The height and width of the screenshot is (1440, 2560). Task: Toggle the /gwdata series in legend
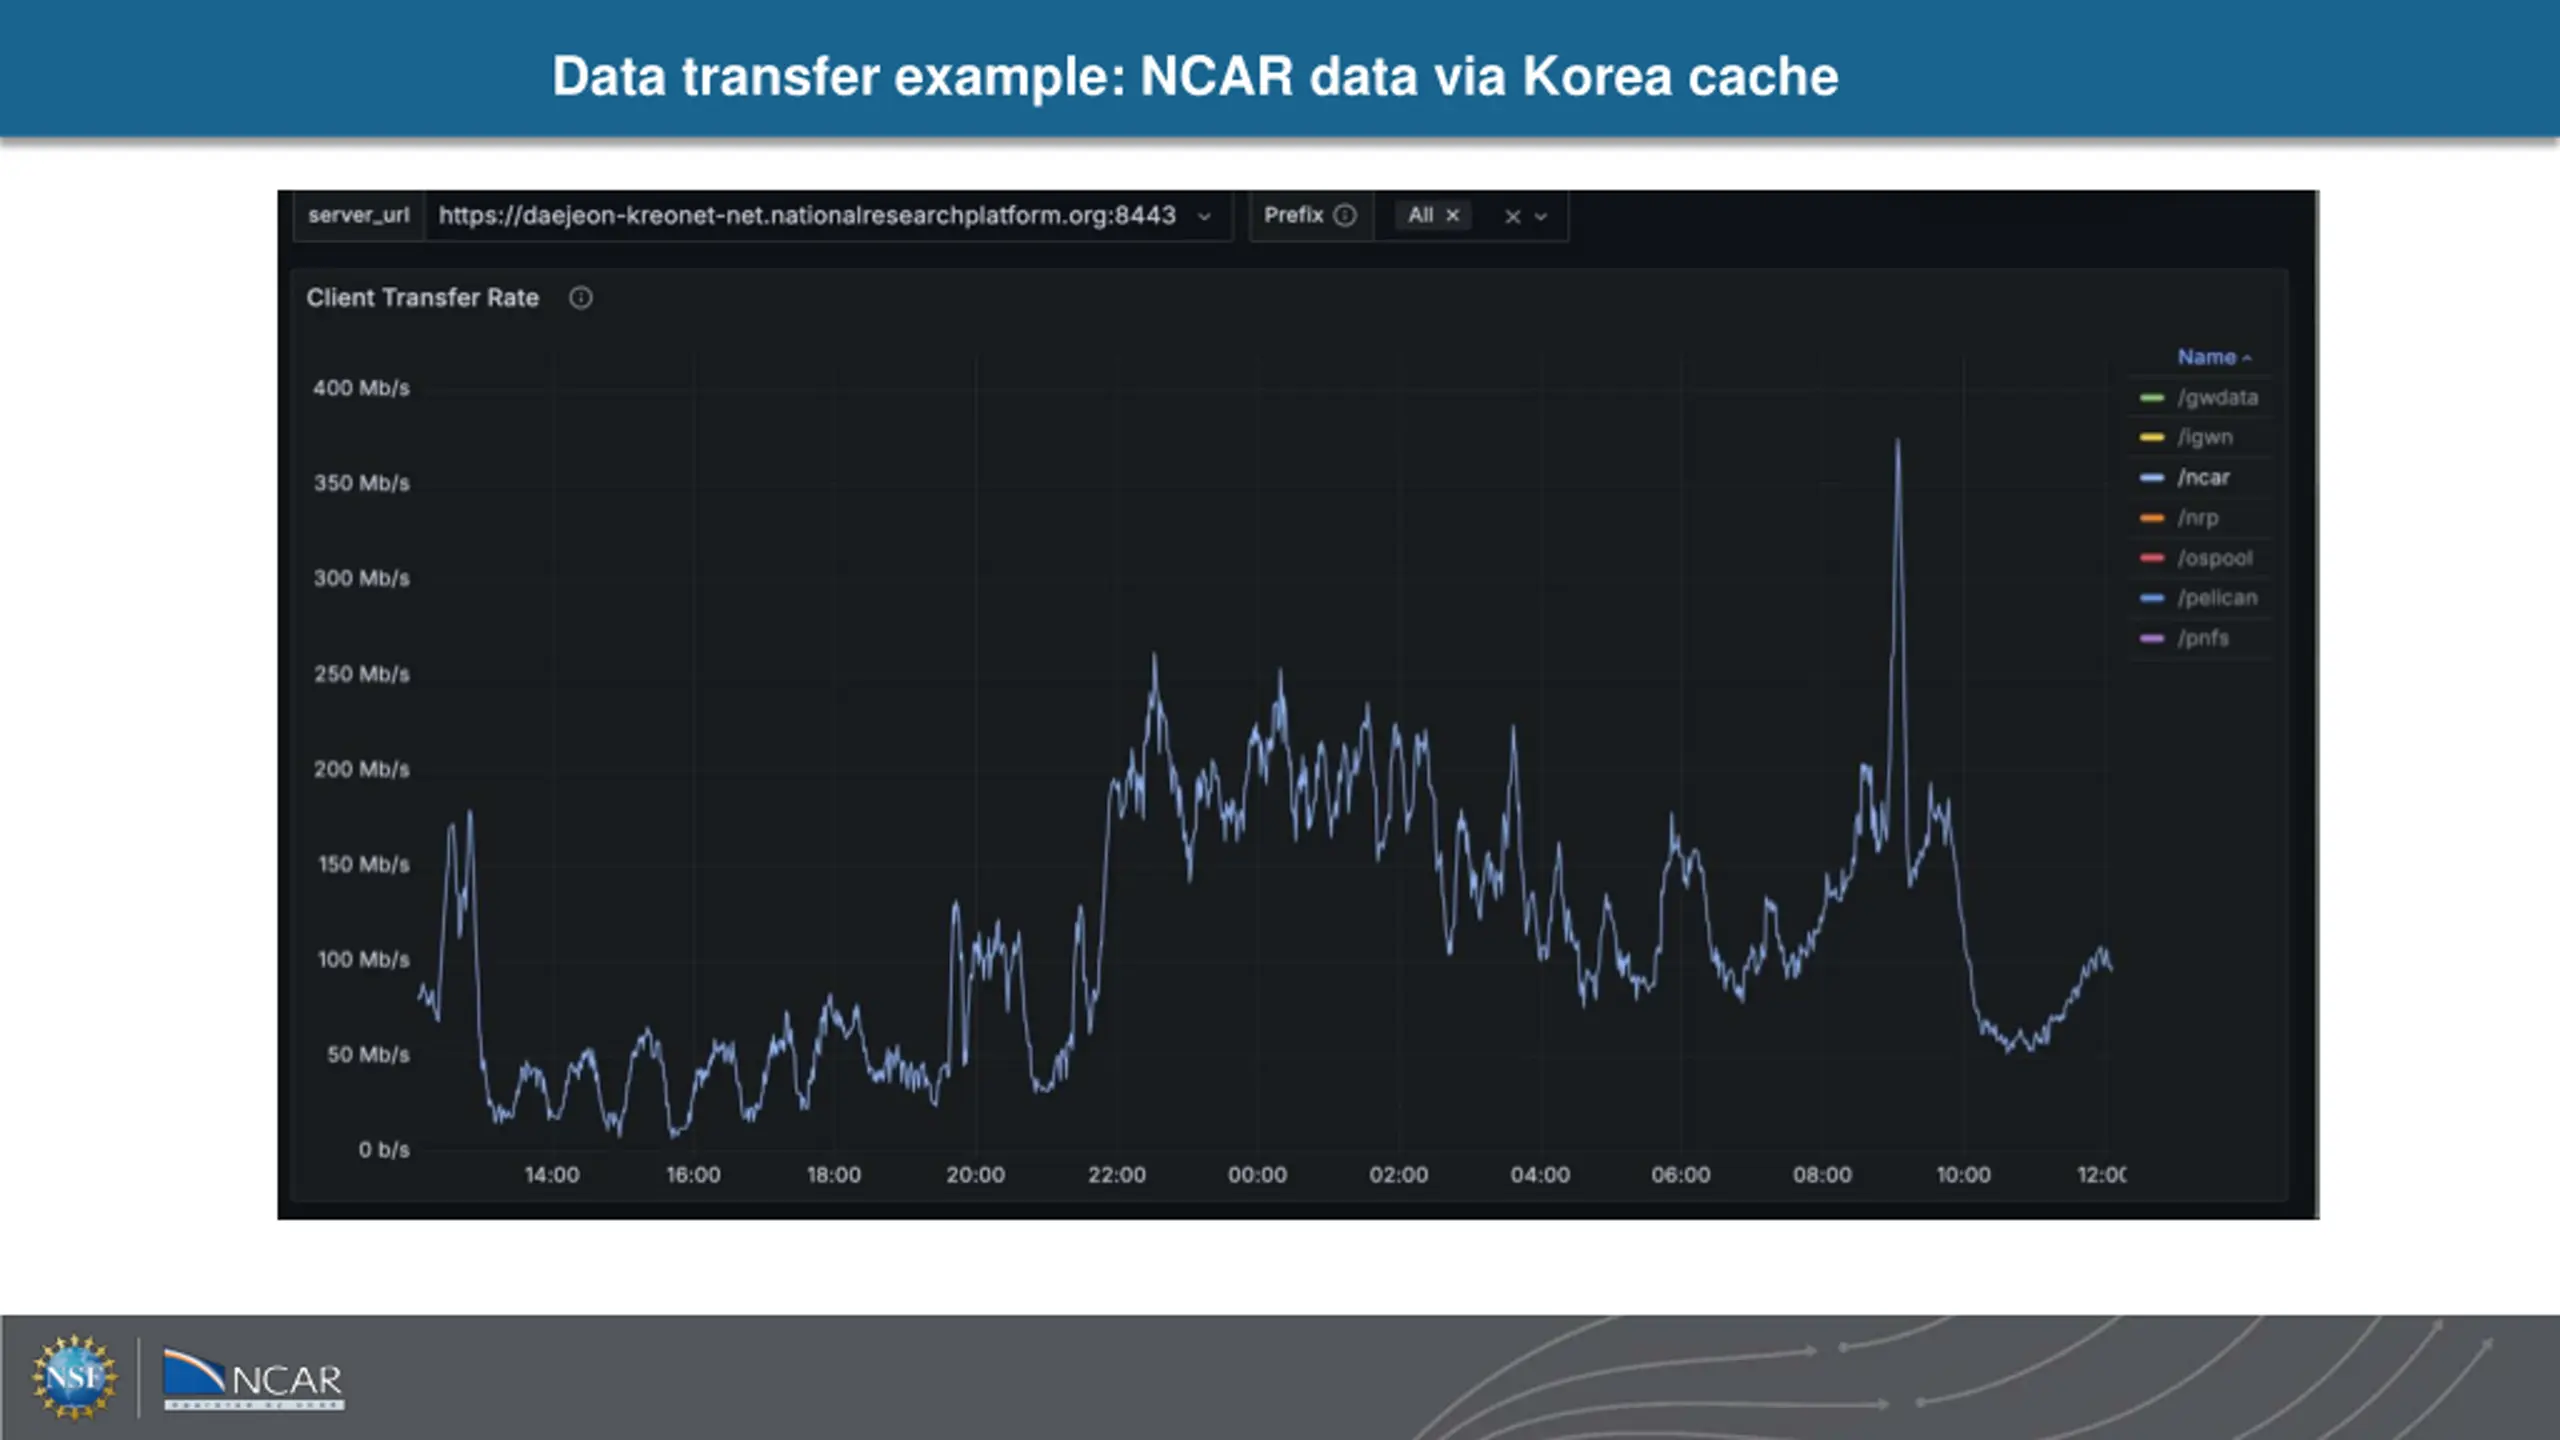pos(2217,398)
